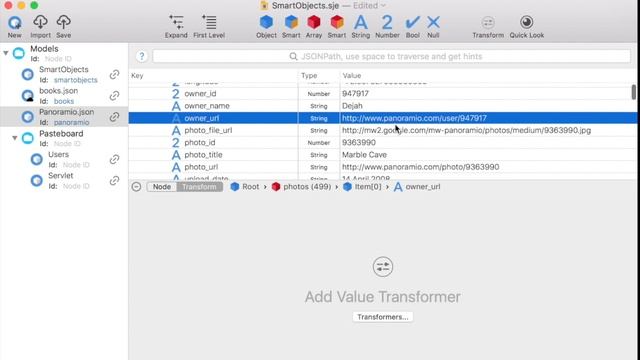Click the First Level toolbar icon
640x360 pixels.
click(209, 22)
